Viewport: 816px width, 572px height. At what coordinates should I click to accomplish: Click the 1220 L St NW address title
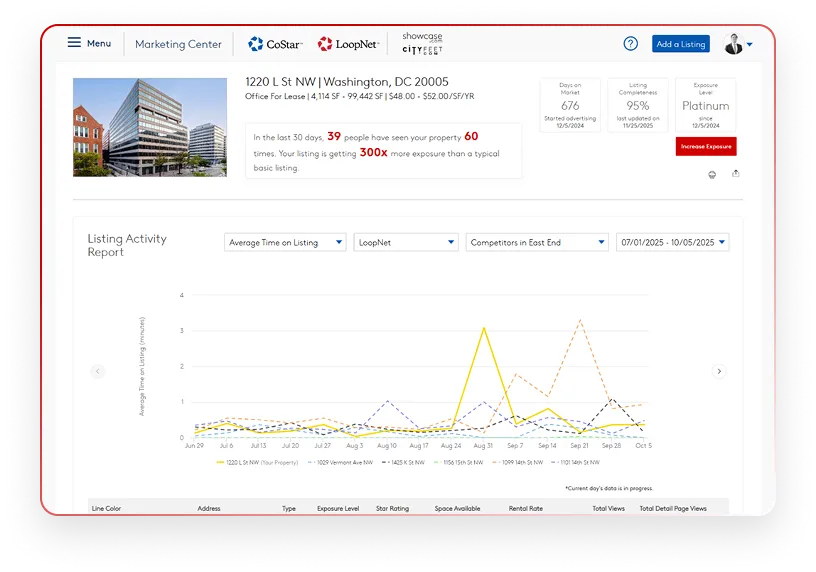click(x=347, y=82)
